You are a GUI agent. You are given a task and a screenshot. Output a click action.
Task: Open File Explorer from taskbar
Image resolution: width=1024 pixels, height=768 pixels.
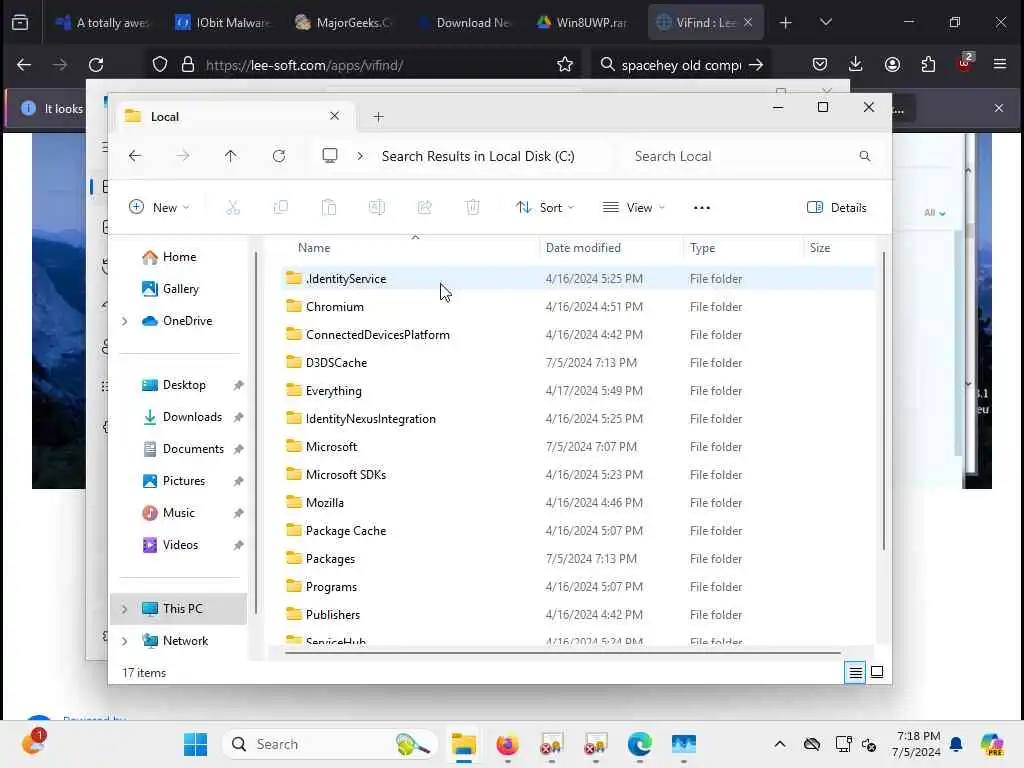click(x=464, y=744)
